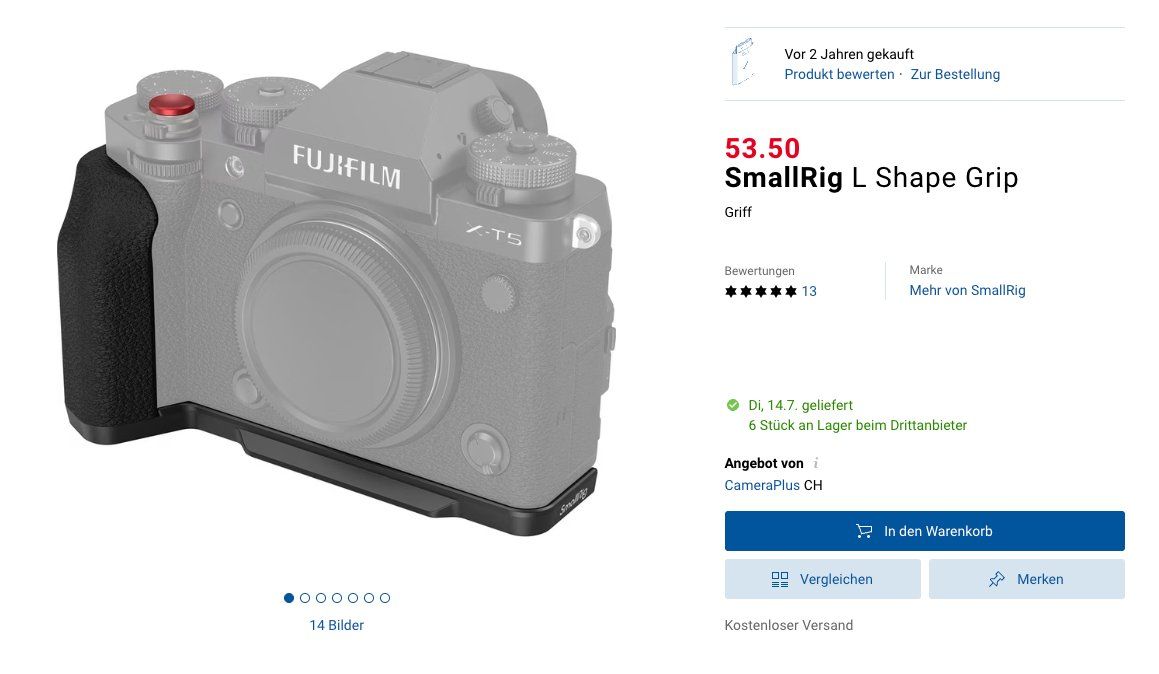Click the compare grid icon beside Vergleichen

780,579
